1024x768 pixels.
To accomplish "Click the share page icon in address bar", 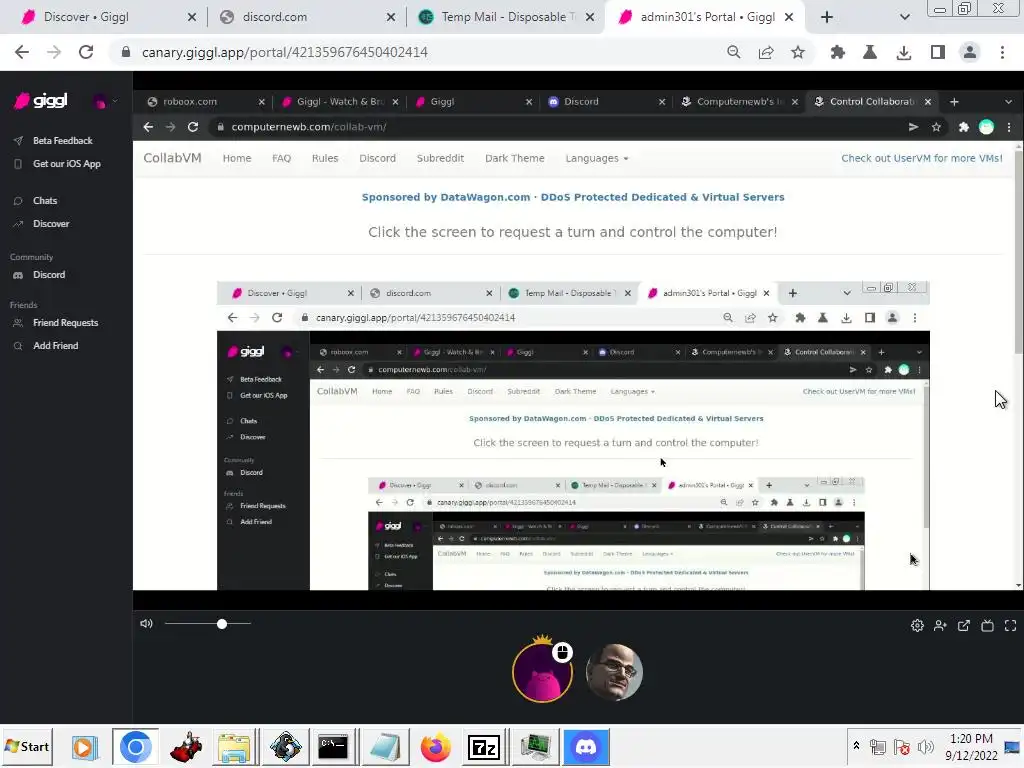I will pos(766,52).
